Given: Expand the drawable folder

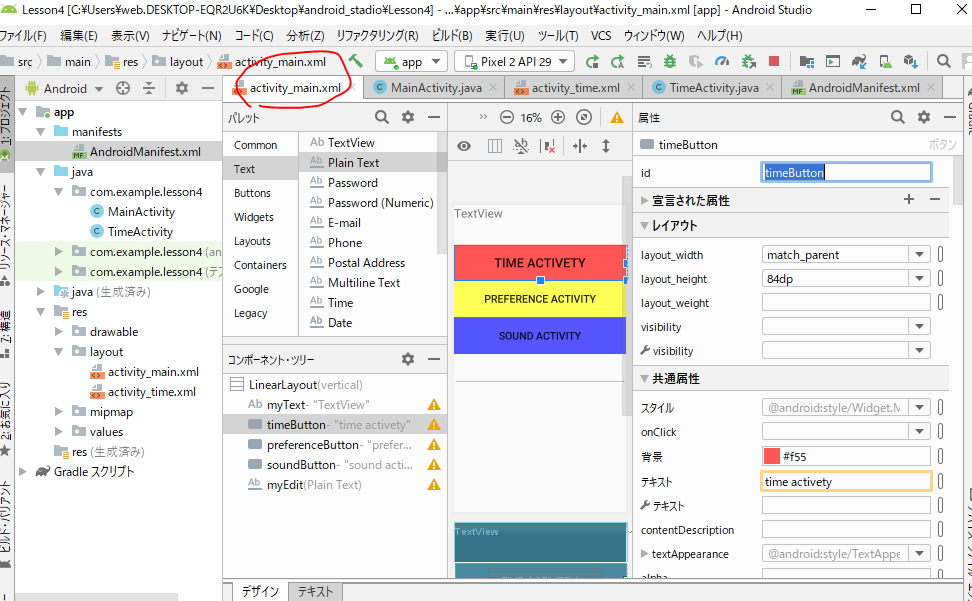Looking at the screenshot, I should pos(59,331).
